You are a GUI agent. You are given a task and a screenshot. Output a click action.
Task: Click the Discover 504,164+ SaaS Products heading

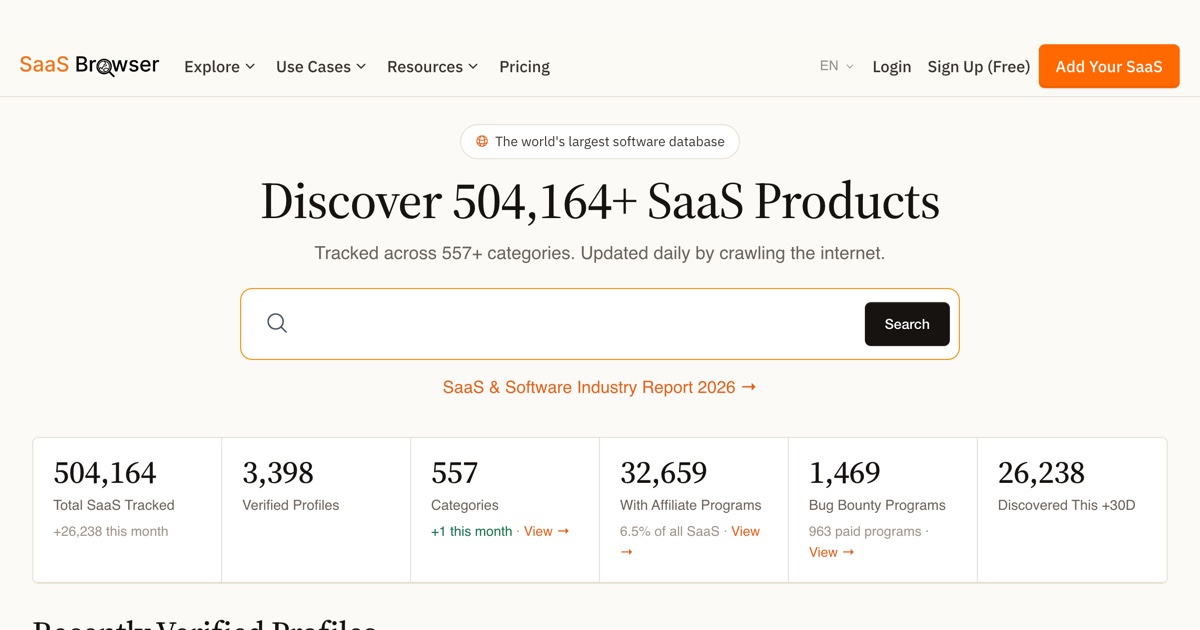pyautogui.click(x=600, y=201)
